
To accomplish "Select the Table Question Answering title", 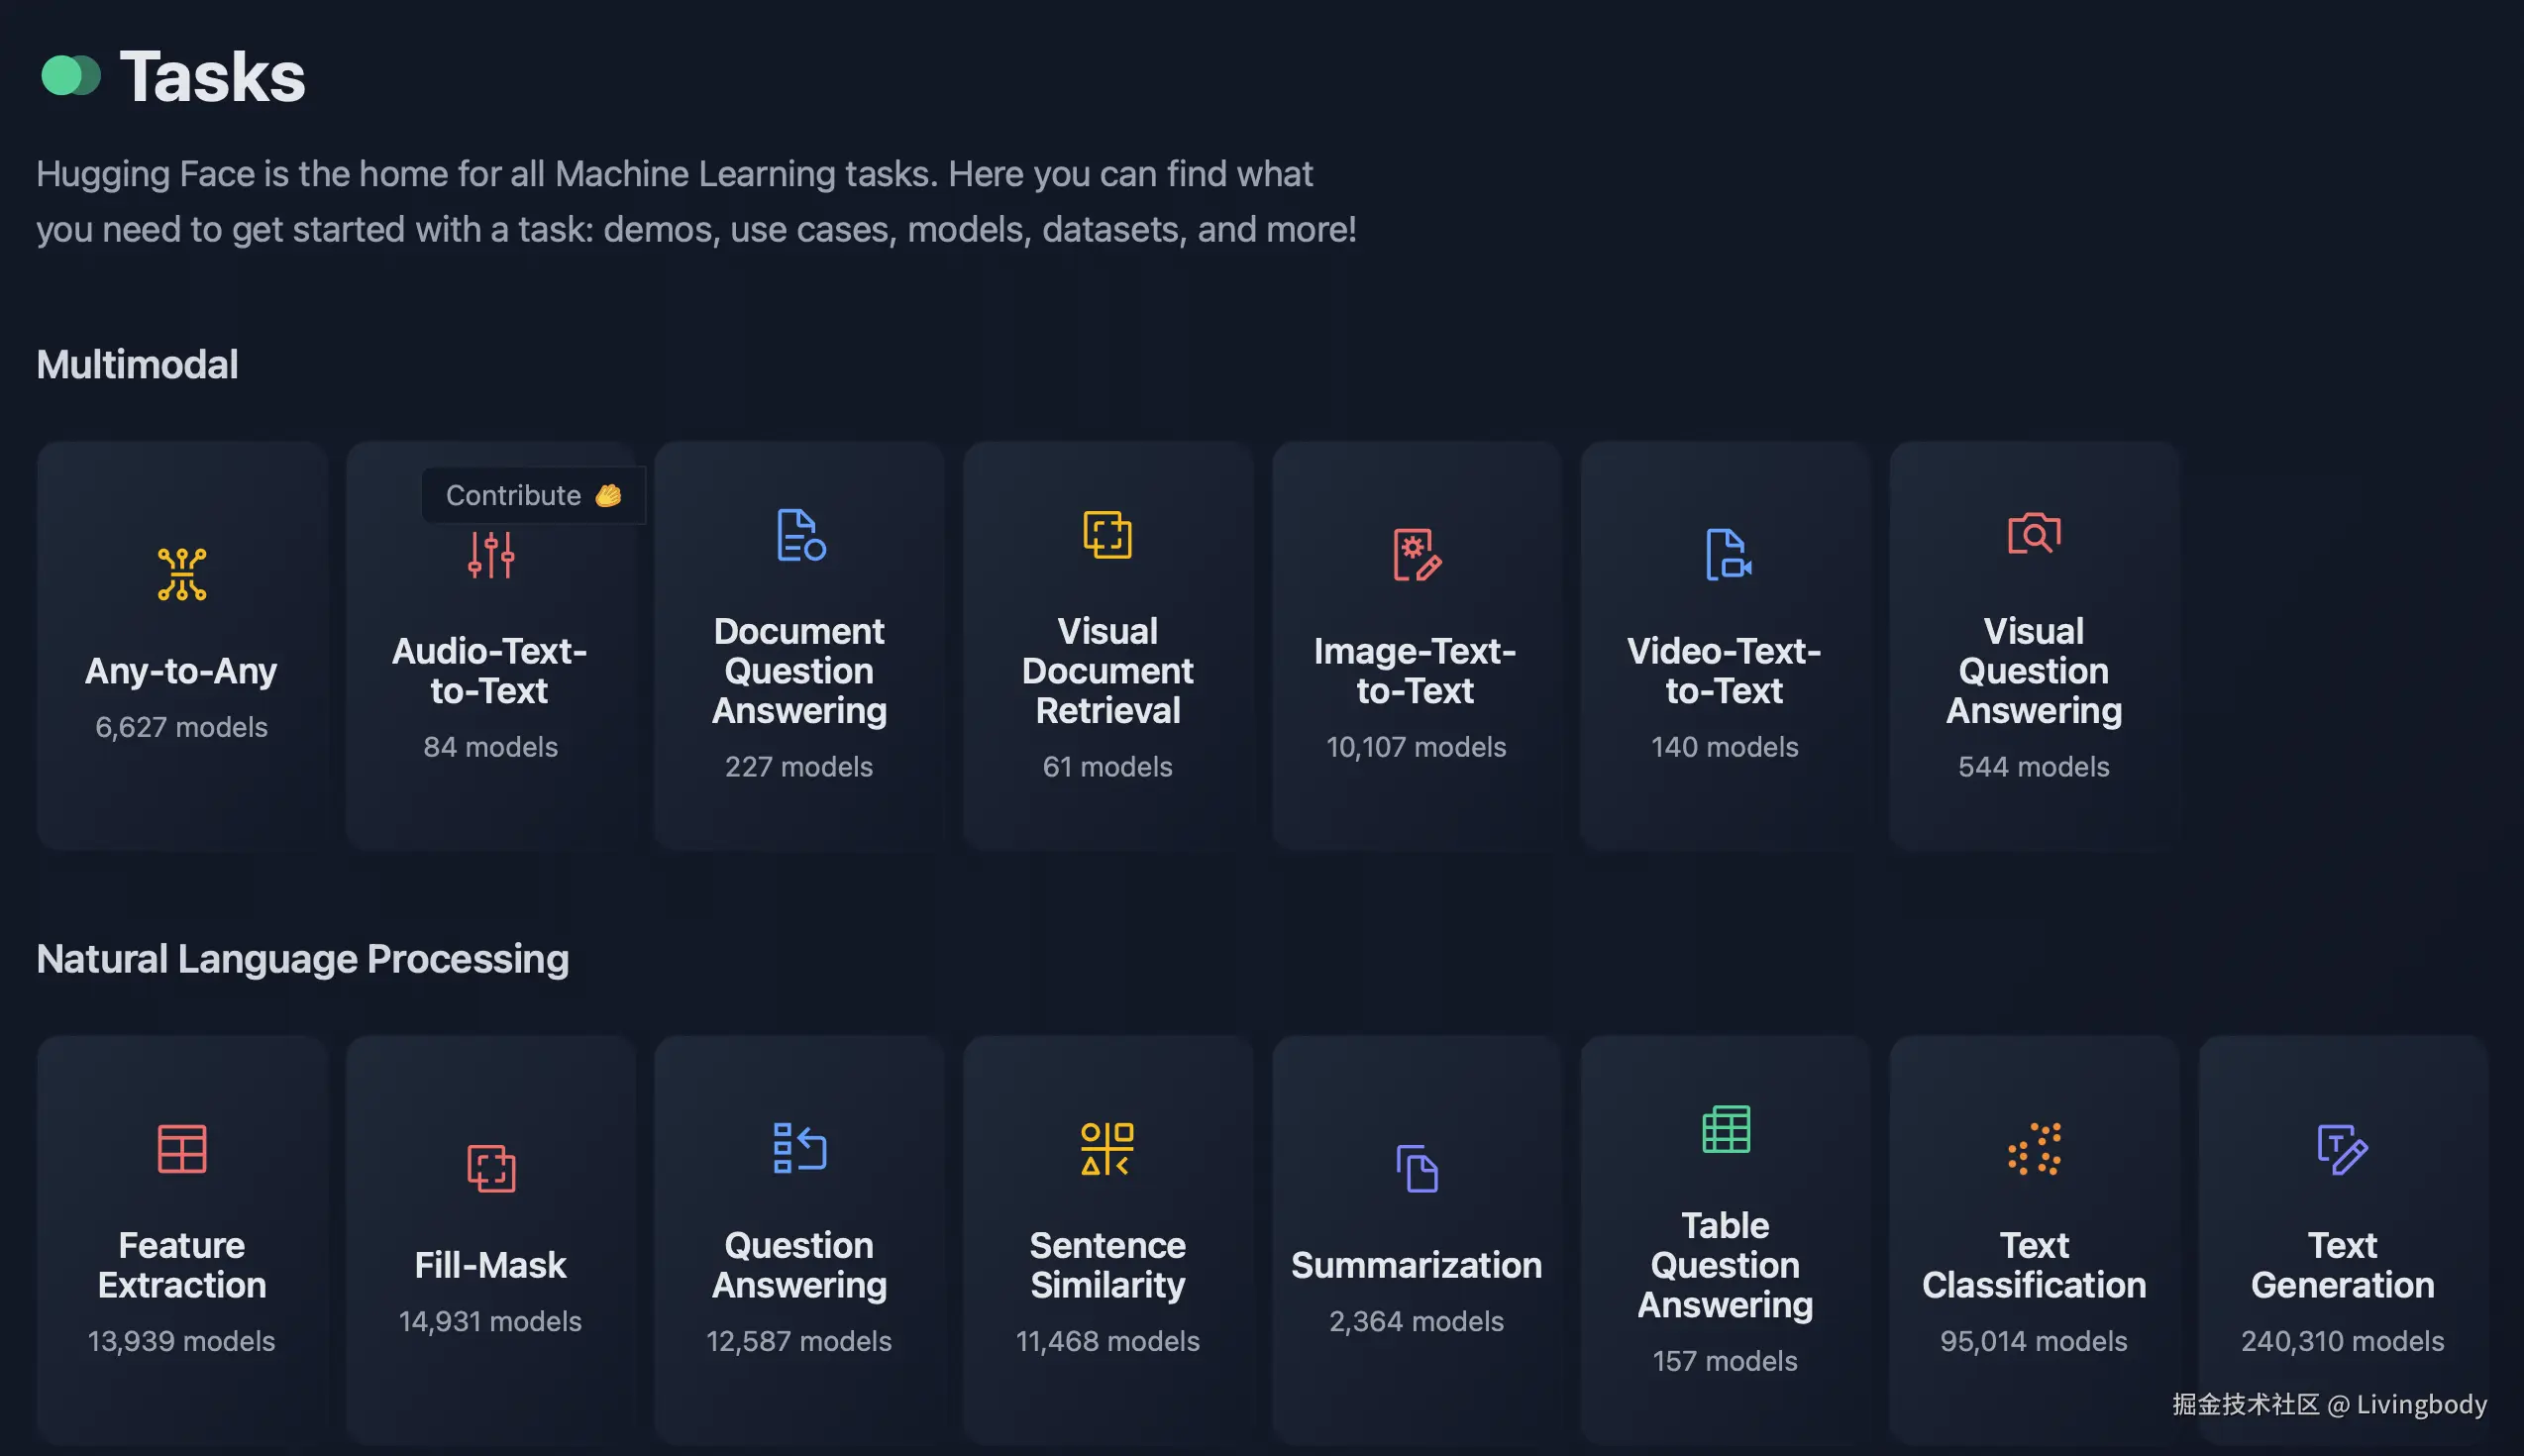I will coord(1725,1265).
